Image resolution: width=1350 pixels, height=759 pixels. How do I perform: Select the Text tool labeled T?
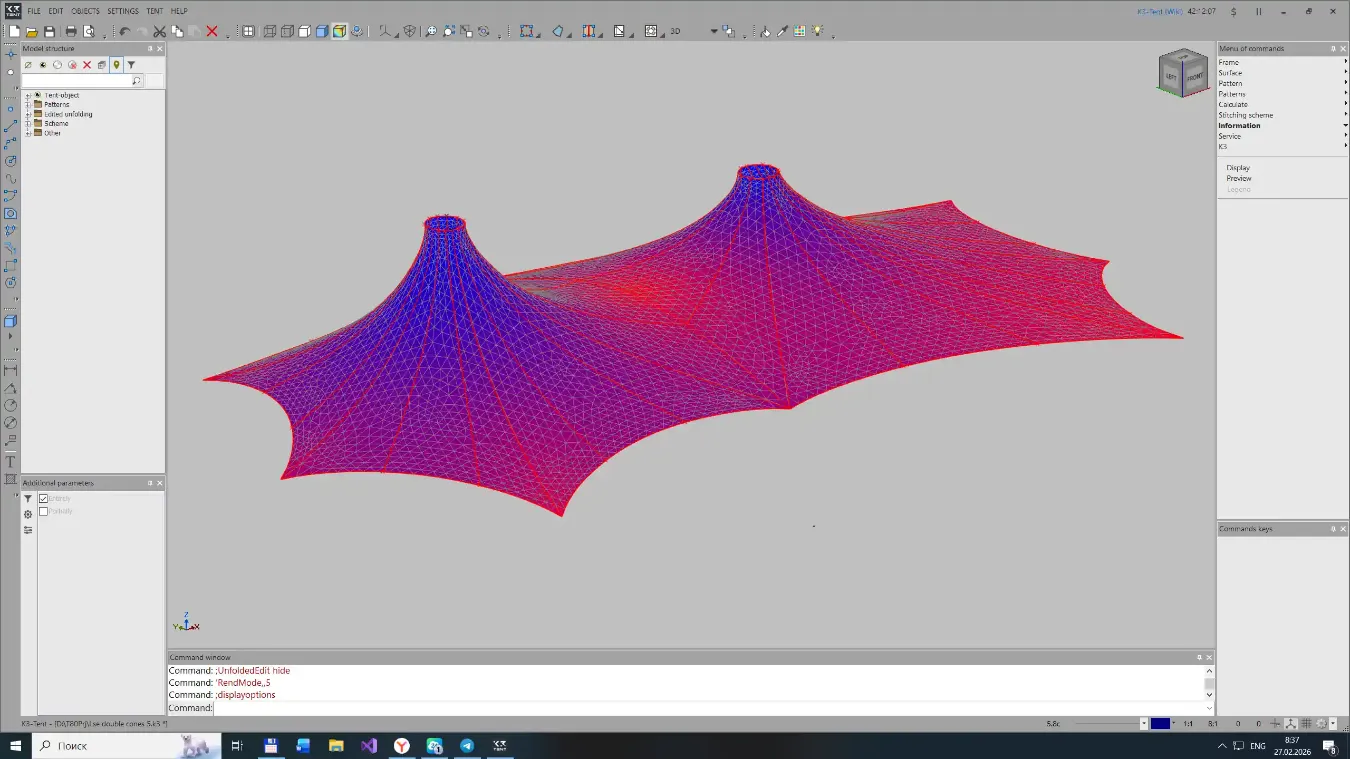[x=11, y=462]
